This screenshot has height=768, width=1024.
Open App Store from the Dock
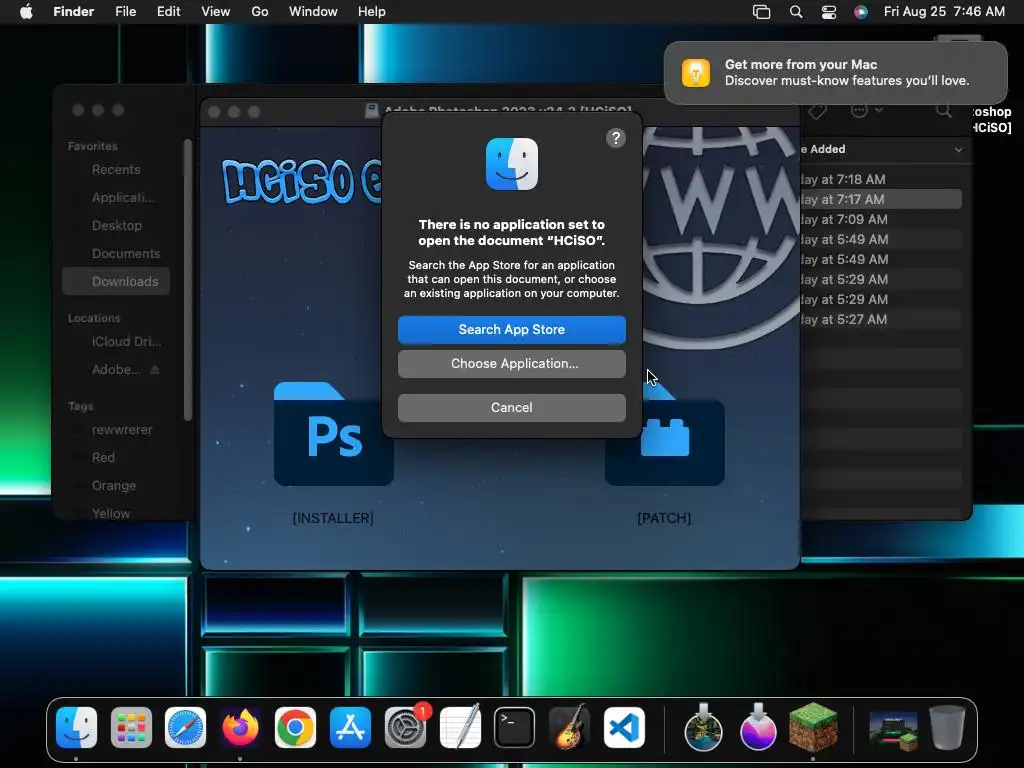pos(350,728)
